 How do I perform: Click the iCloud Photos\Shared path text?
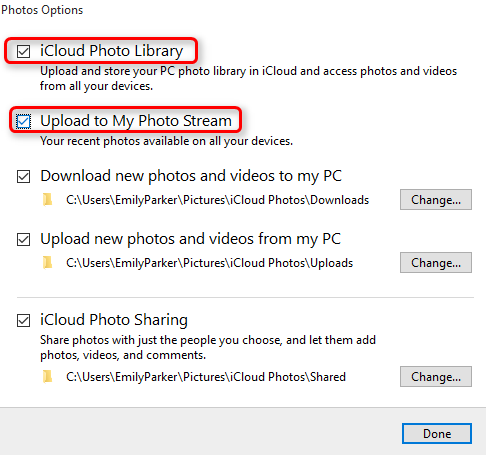206,377
